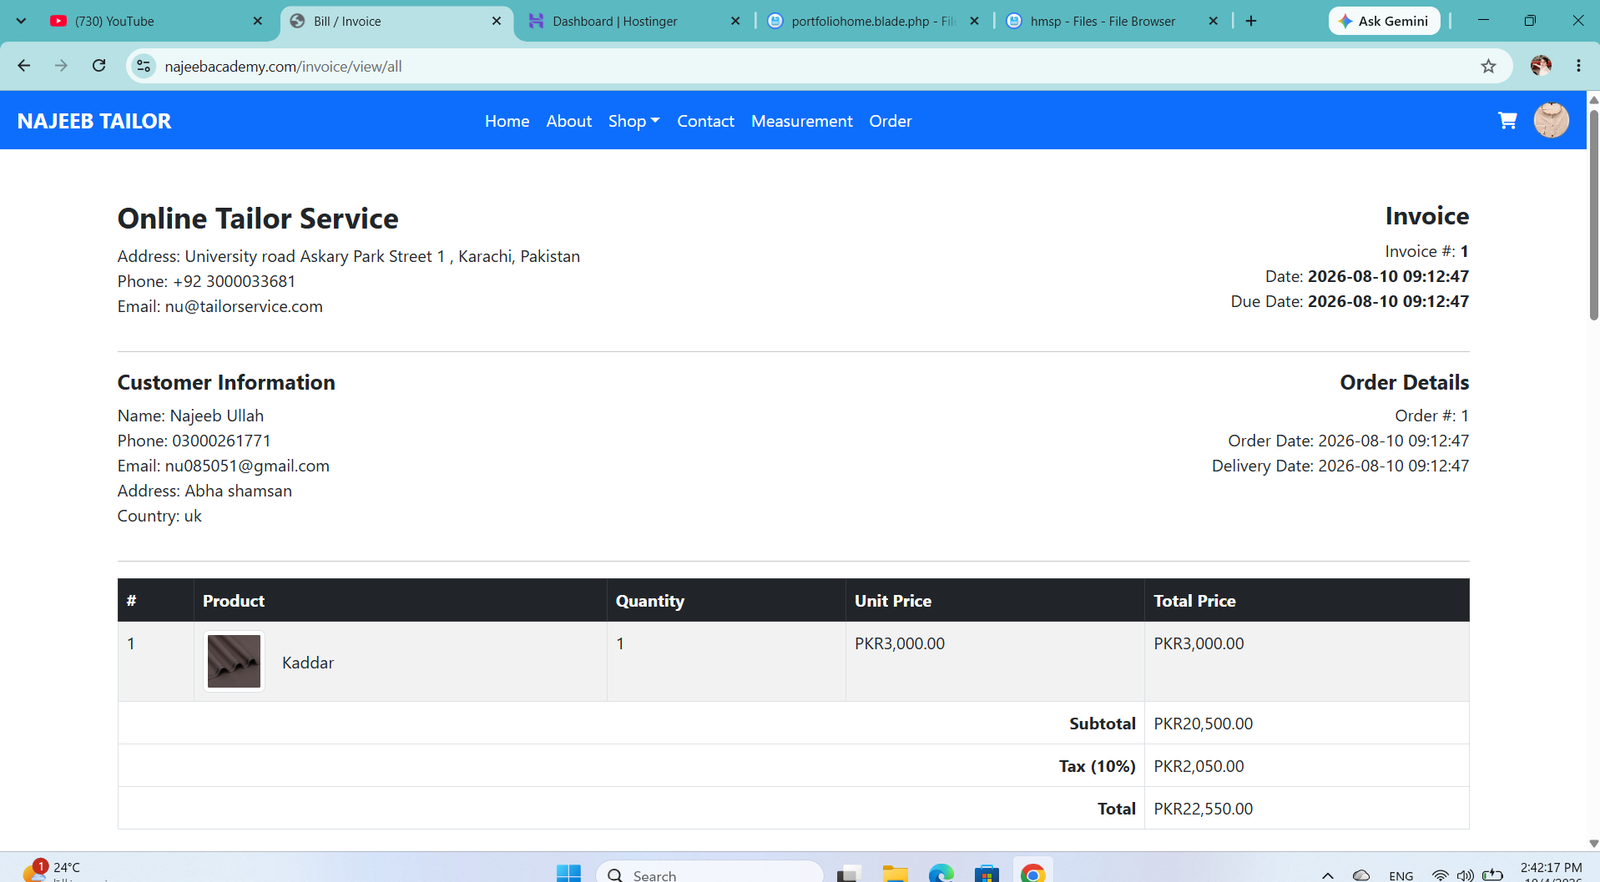Open a new browser tab
Screen dimensions: 1600x882
tap(1251, 21)
